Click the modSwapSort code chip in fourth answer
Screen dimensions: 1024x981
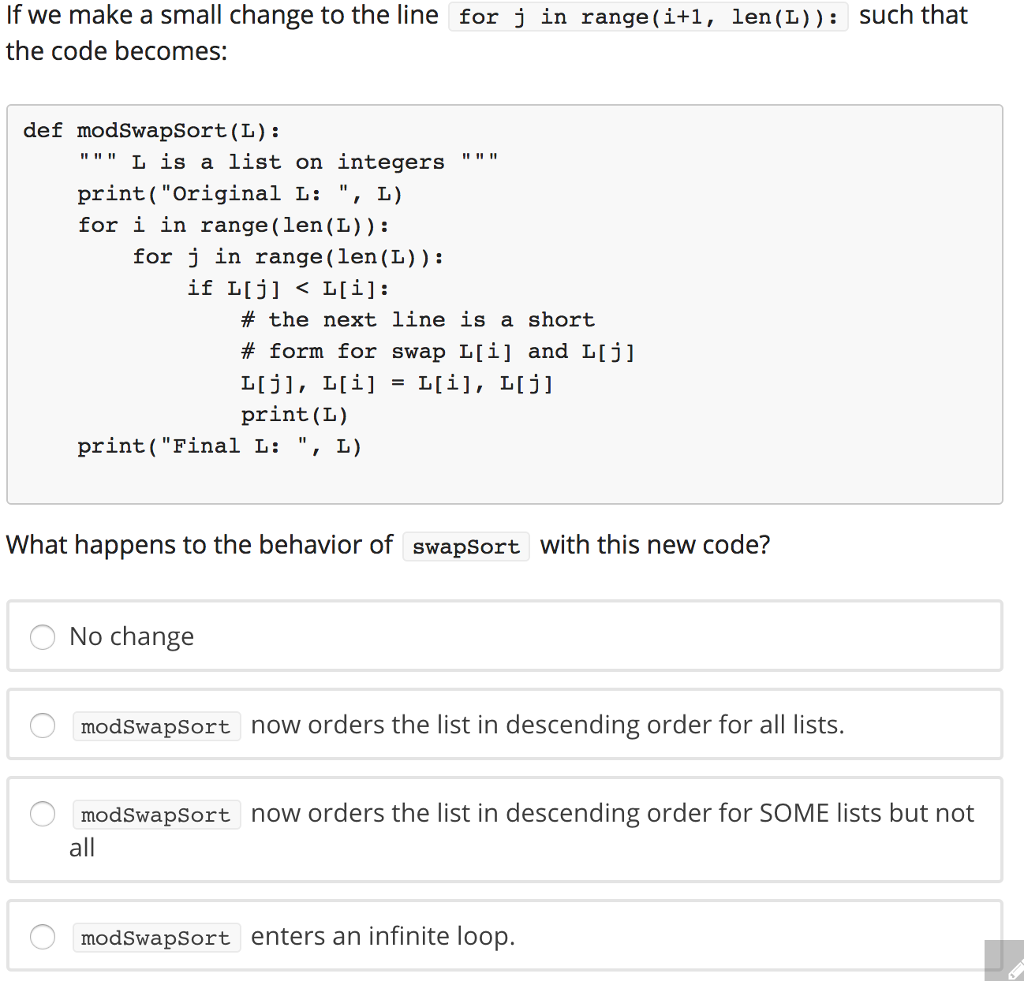(156, 937)
